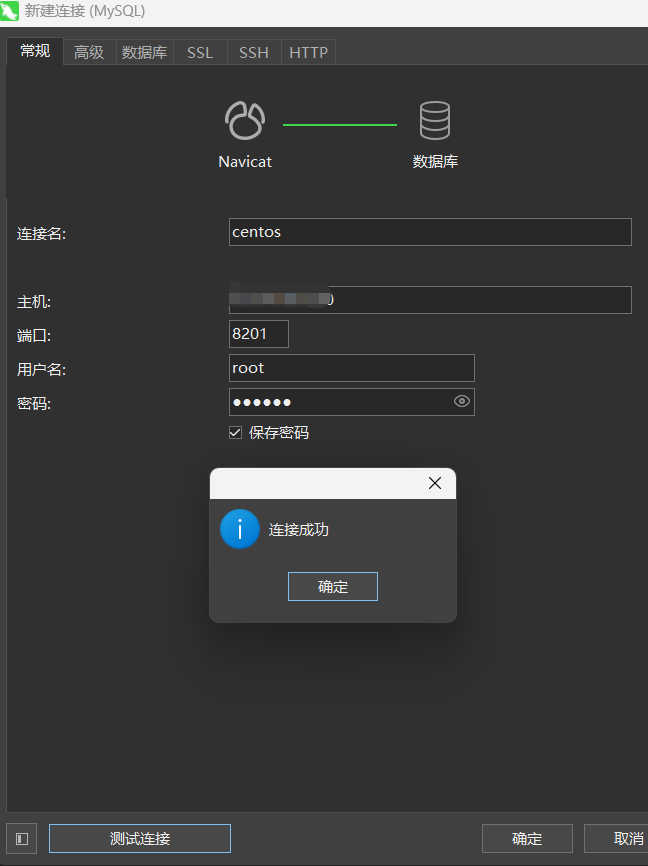This screenshot has width=648, height=866.
Task: Click the 连接名: label
Action: 41,234
